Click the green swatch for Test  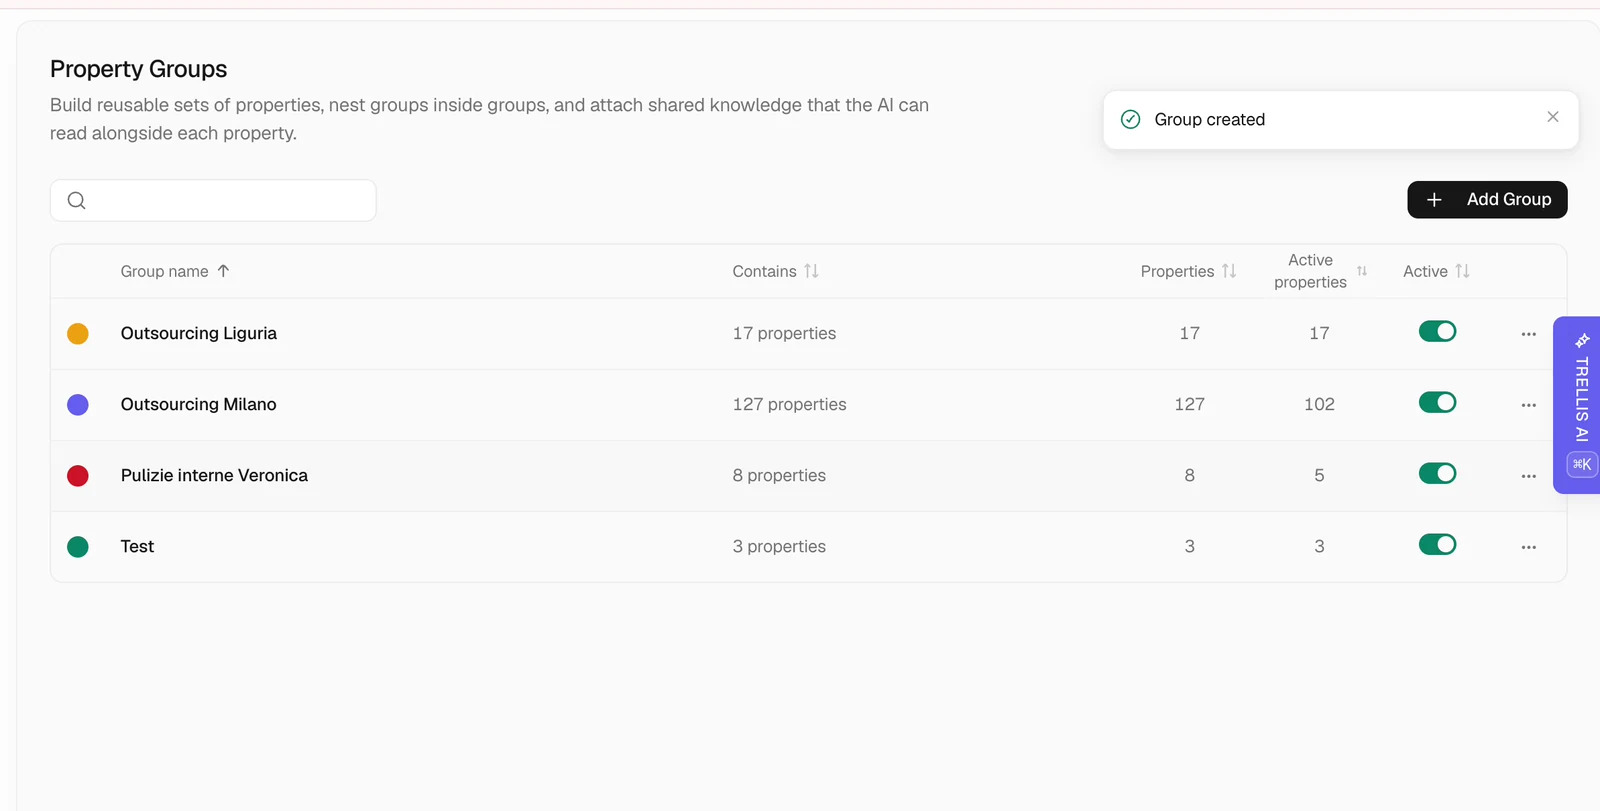(78, 547)
